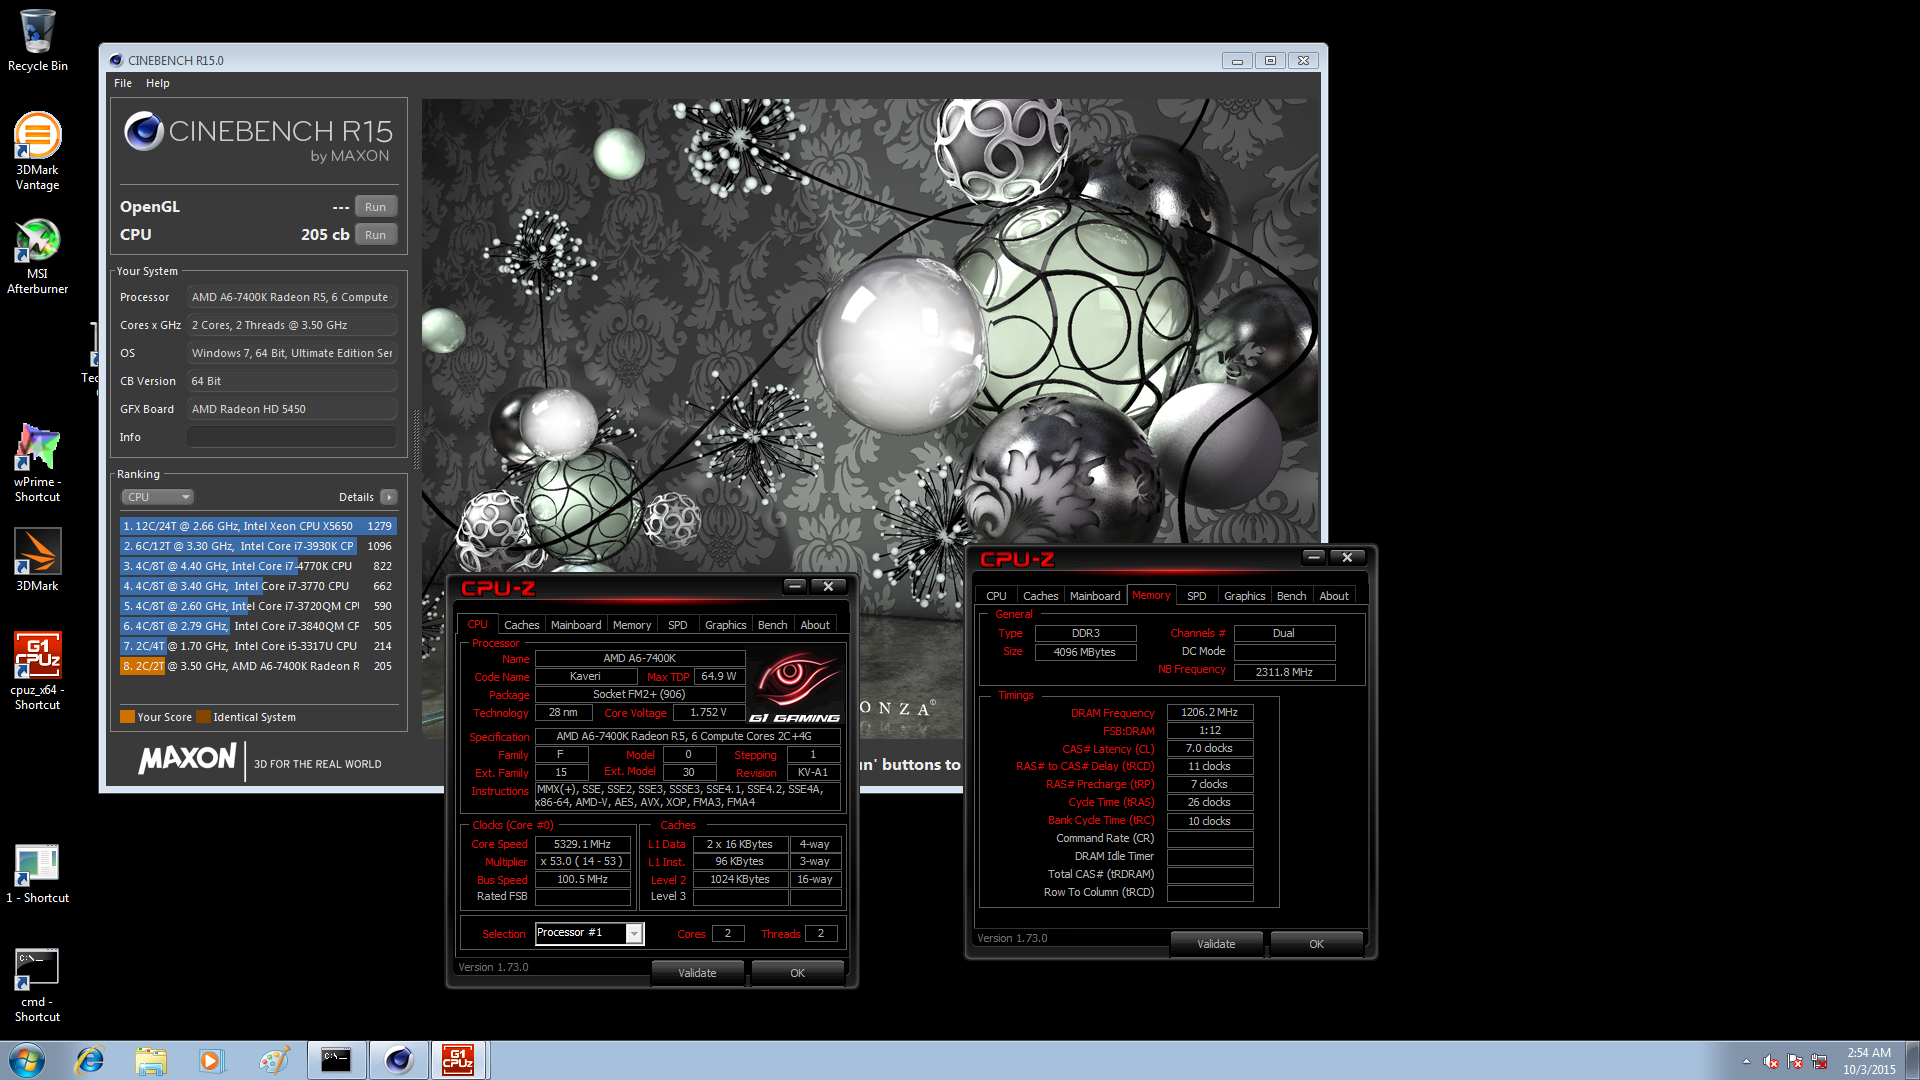Image resolution: width=1920 pixels, height=1080 pixels.
Task: Open the Recycle Bin desktop icon
Action: [x=38, y=40]
